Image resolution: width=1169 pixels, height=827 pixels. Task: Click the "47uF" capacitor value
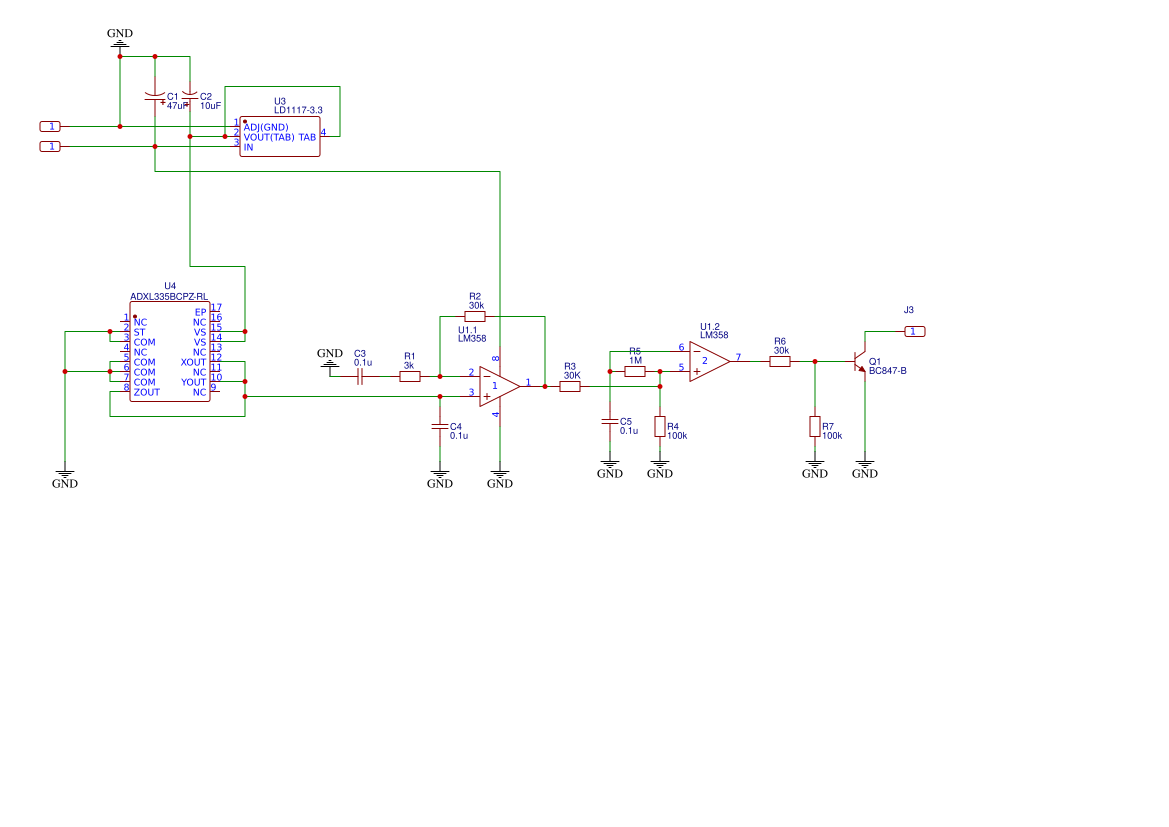pyautogui.click(x=177, y=106)
